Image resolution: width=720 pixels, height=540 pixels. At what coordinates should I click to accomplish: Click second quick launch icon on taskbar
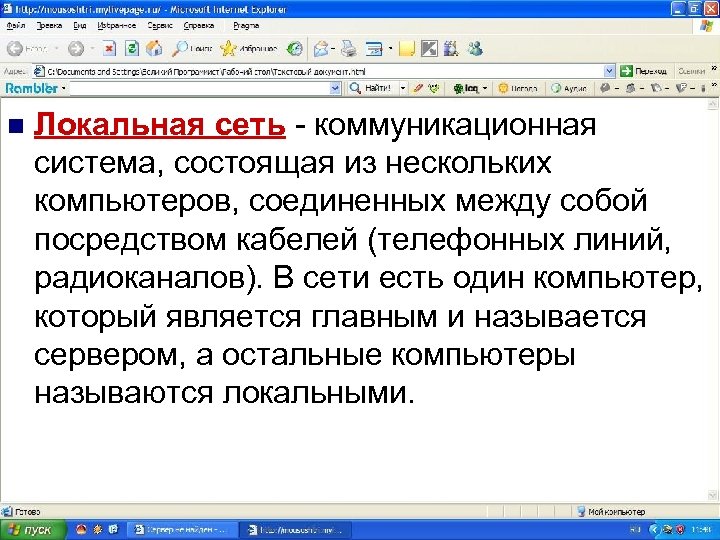click(x=97, y=530)
